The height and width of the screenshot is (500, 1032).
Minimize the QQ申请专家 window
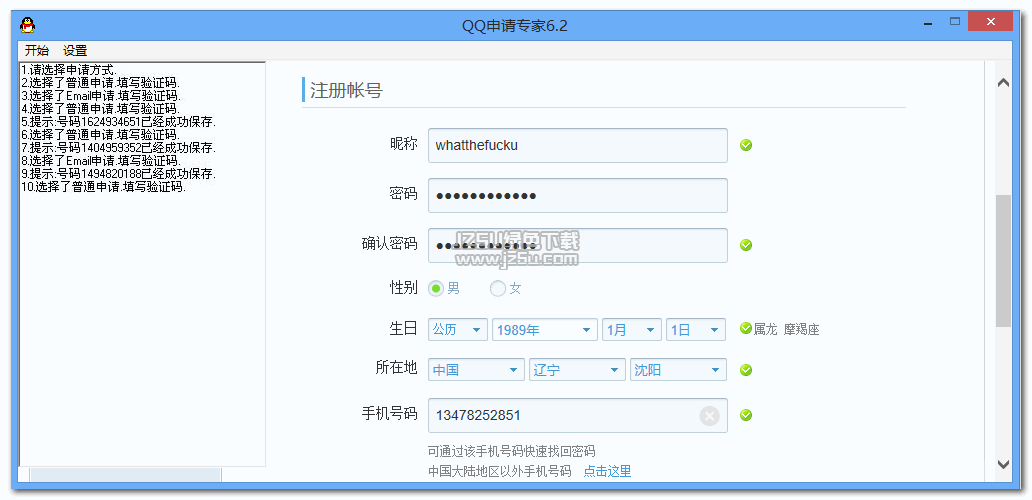click(x=929, y=22)
